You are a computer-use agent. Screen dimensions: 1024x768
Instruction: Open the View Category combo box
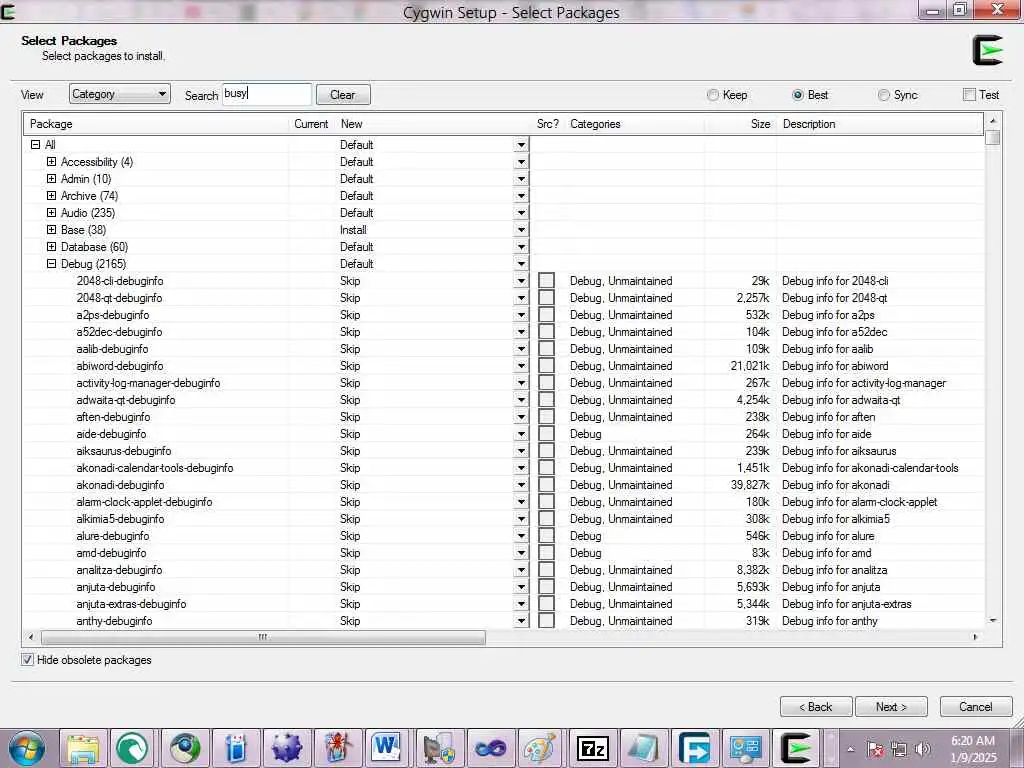120,94
